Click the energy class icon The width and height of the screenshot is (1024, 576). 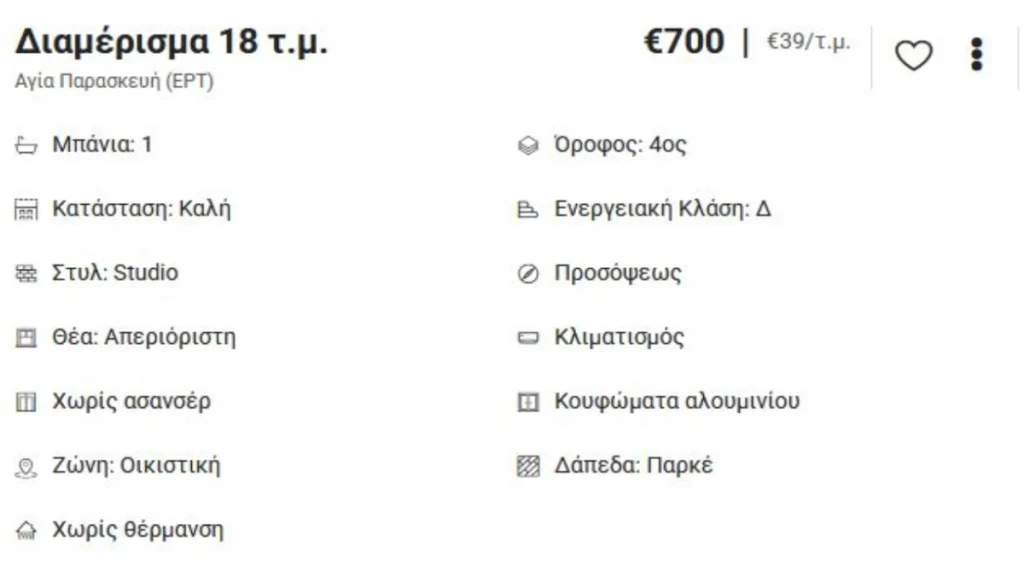coord(528,210)
